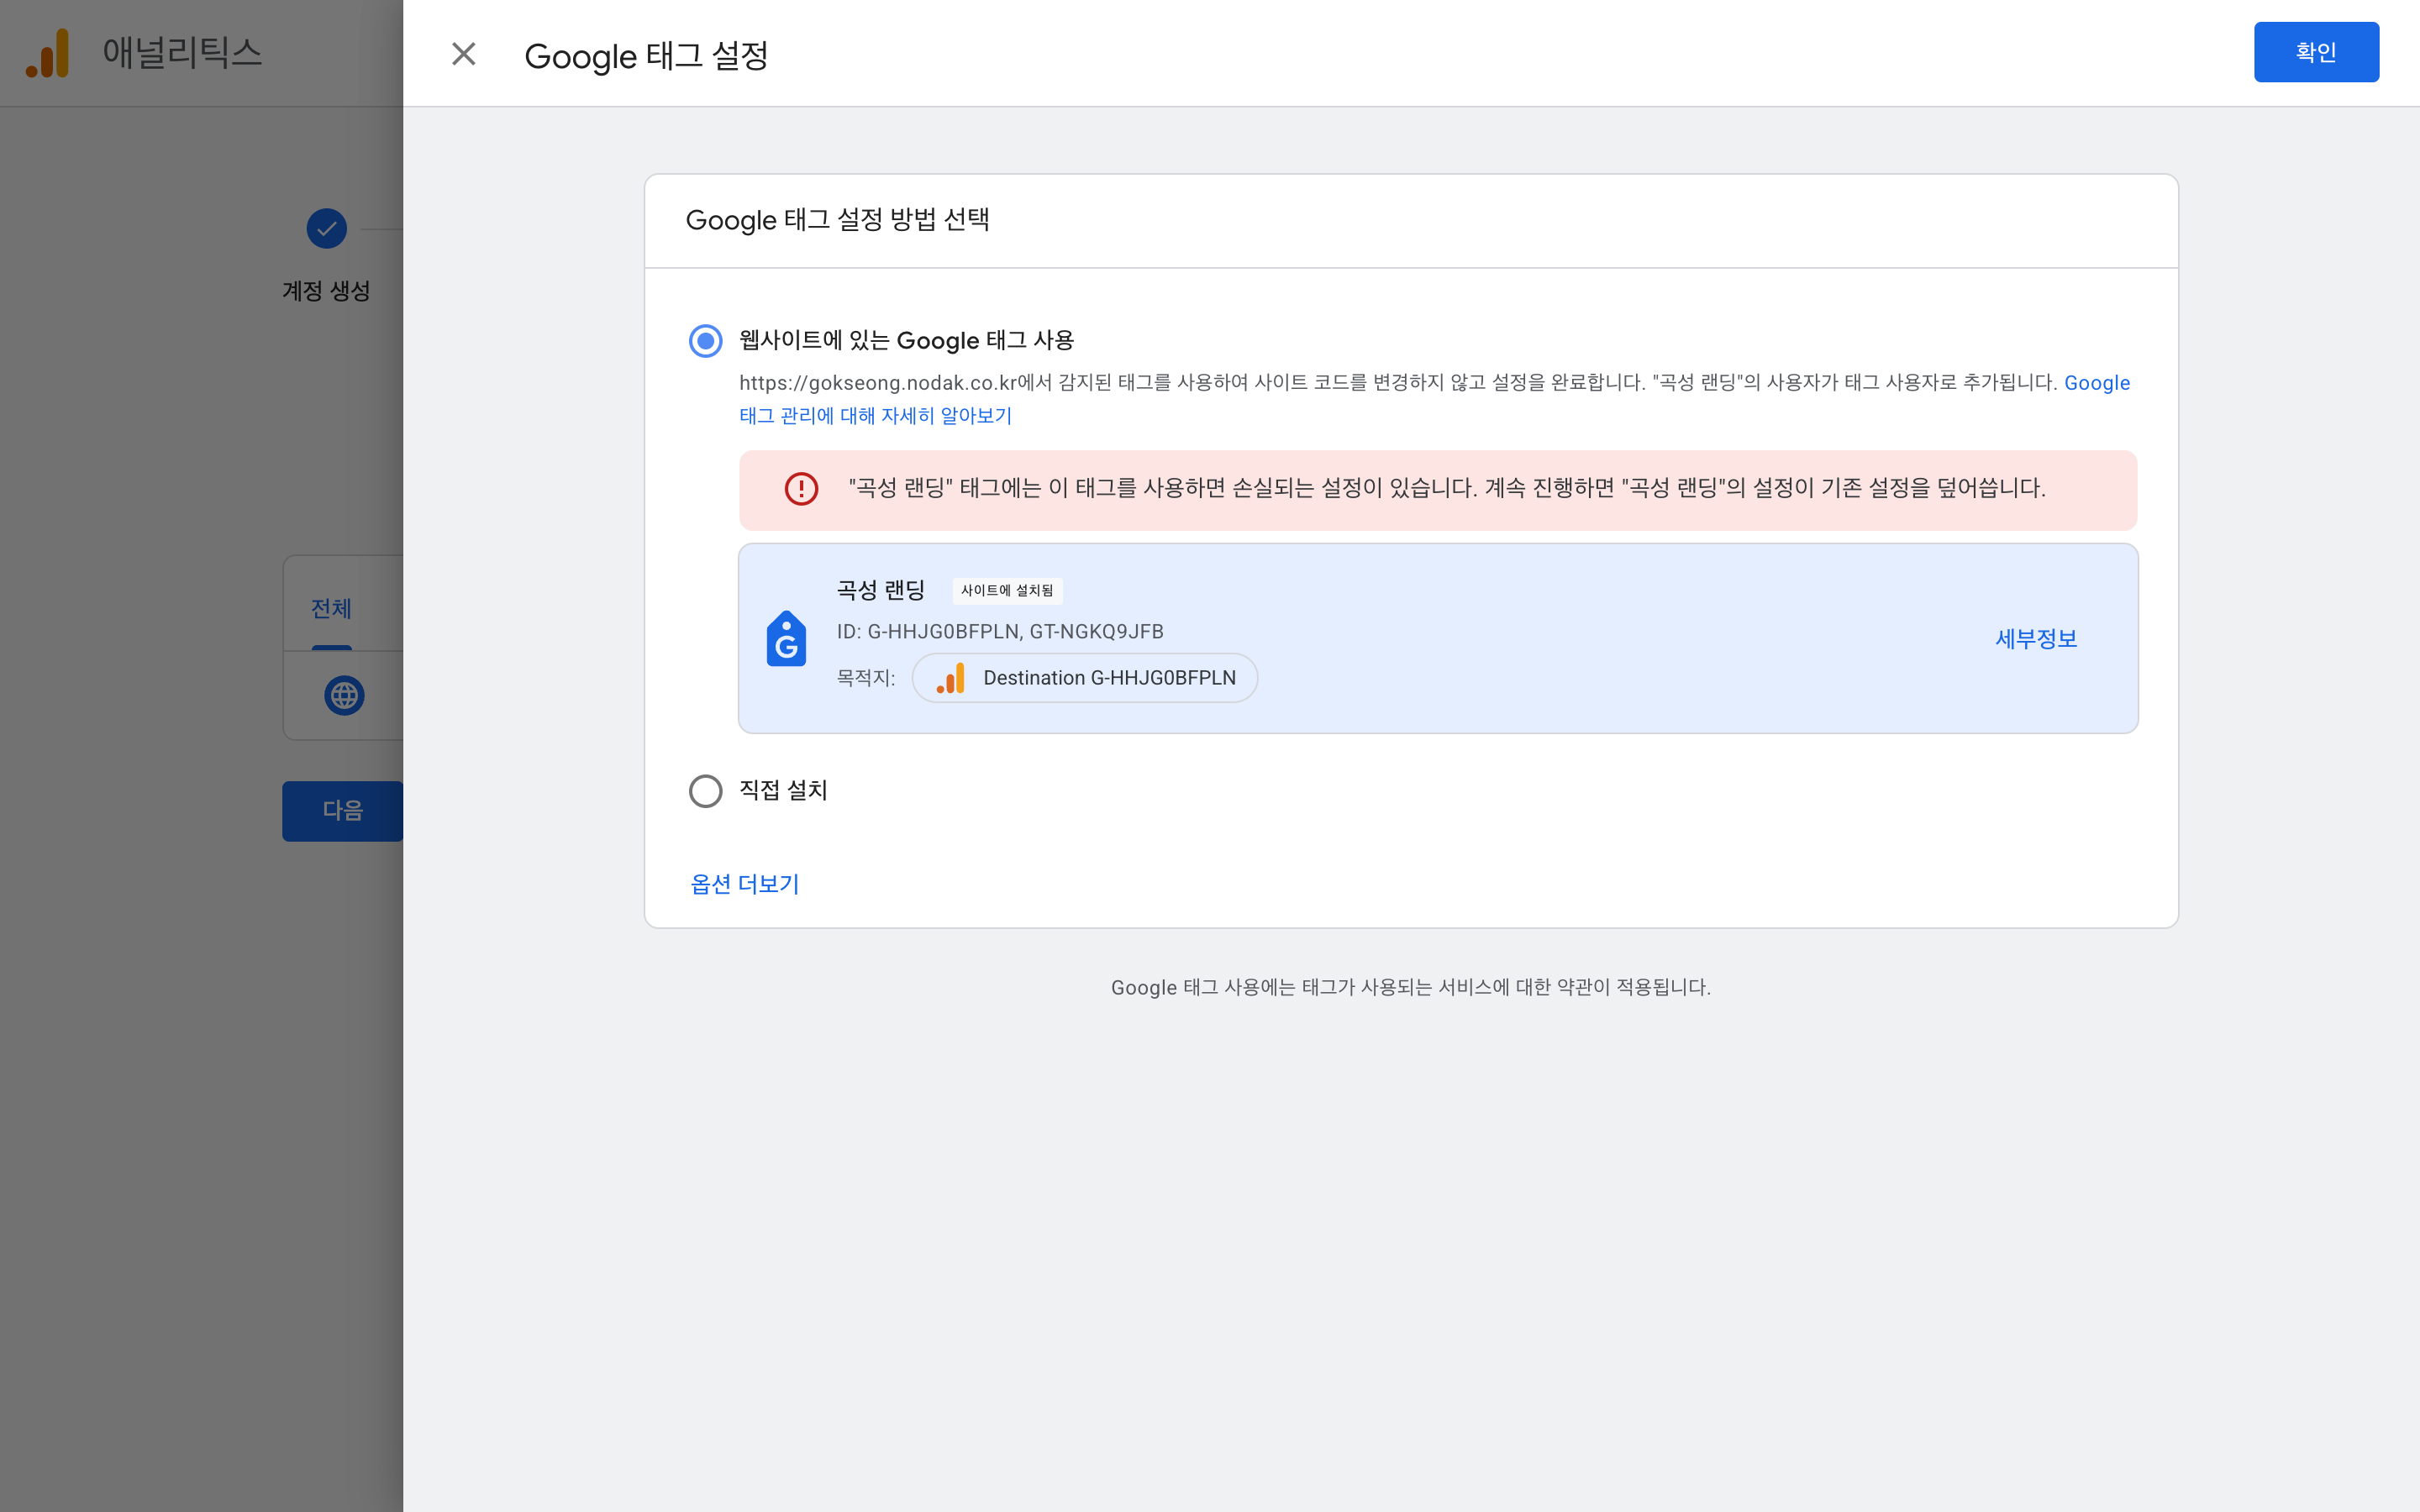Click the Analytics icon in destination chip
Screen dimensions: 2420x1512
point(950,678)
